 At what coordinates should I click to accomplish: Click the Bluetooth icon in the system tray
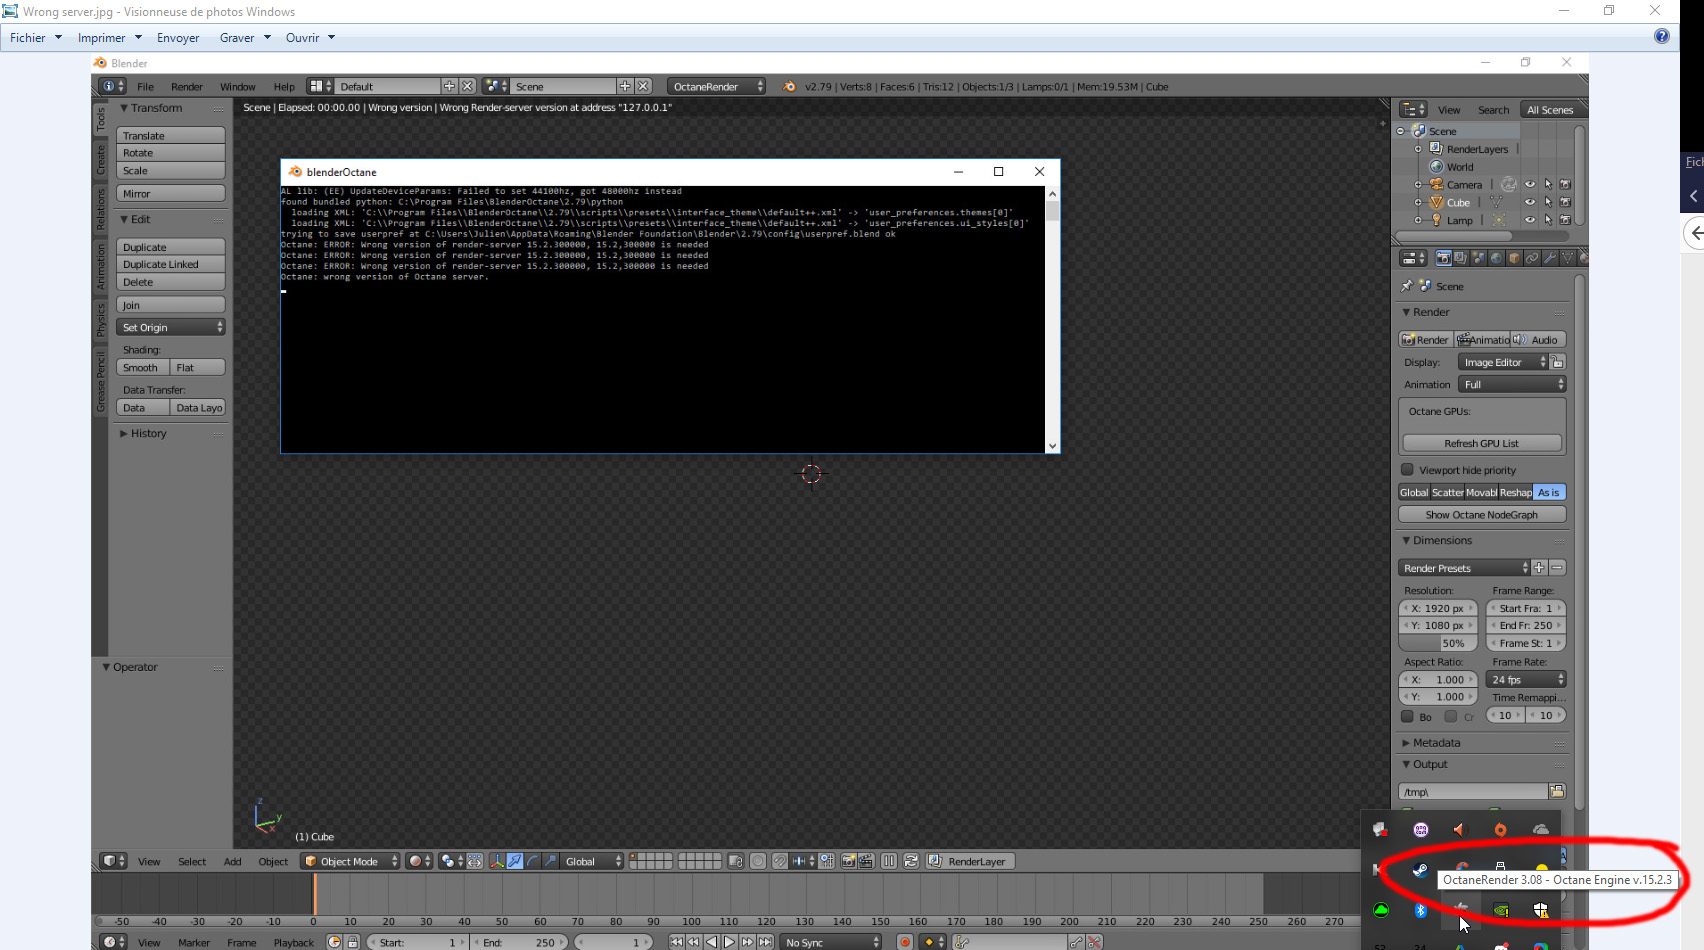[1420, 910]
